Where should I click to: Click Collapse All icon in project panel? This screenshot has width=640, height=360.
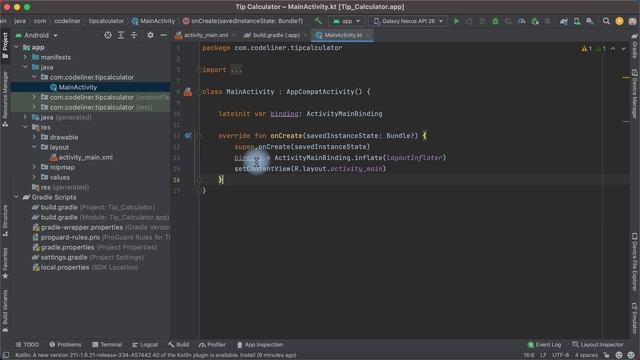134,36
